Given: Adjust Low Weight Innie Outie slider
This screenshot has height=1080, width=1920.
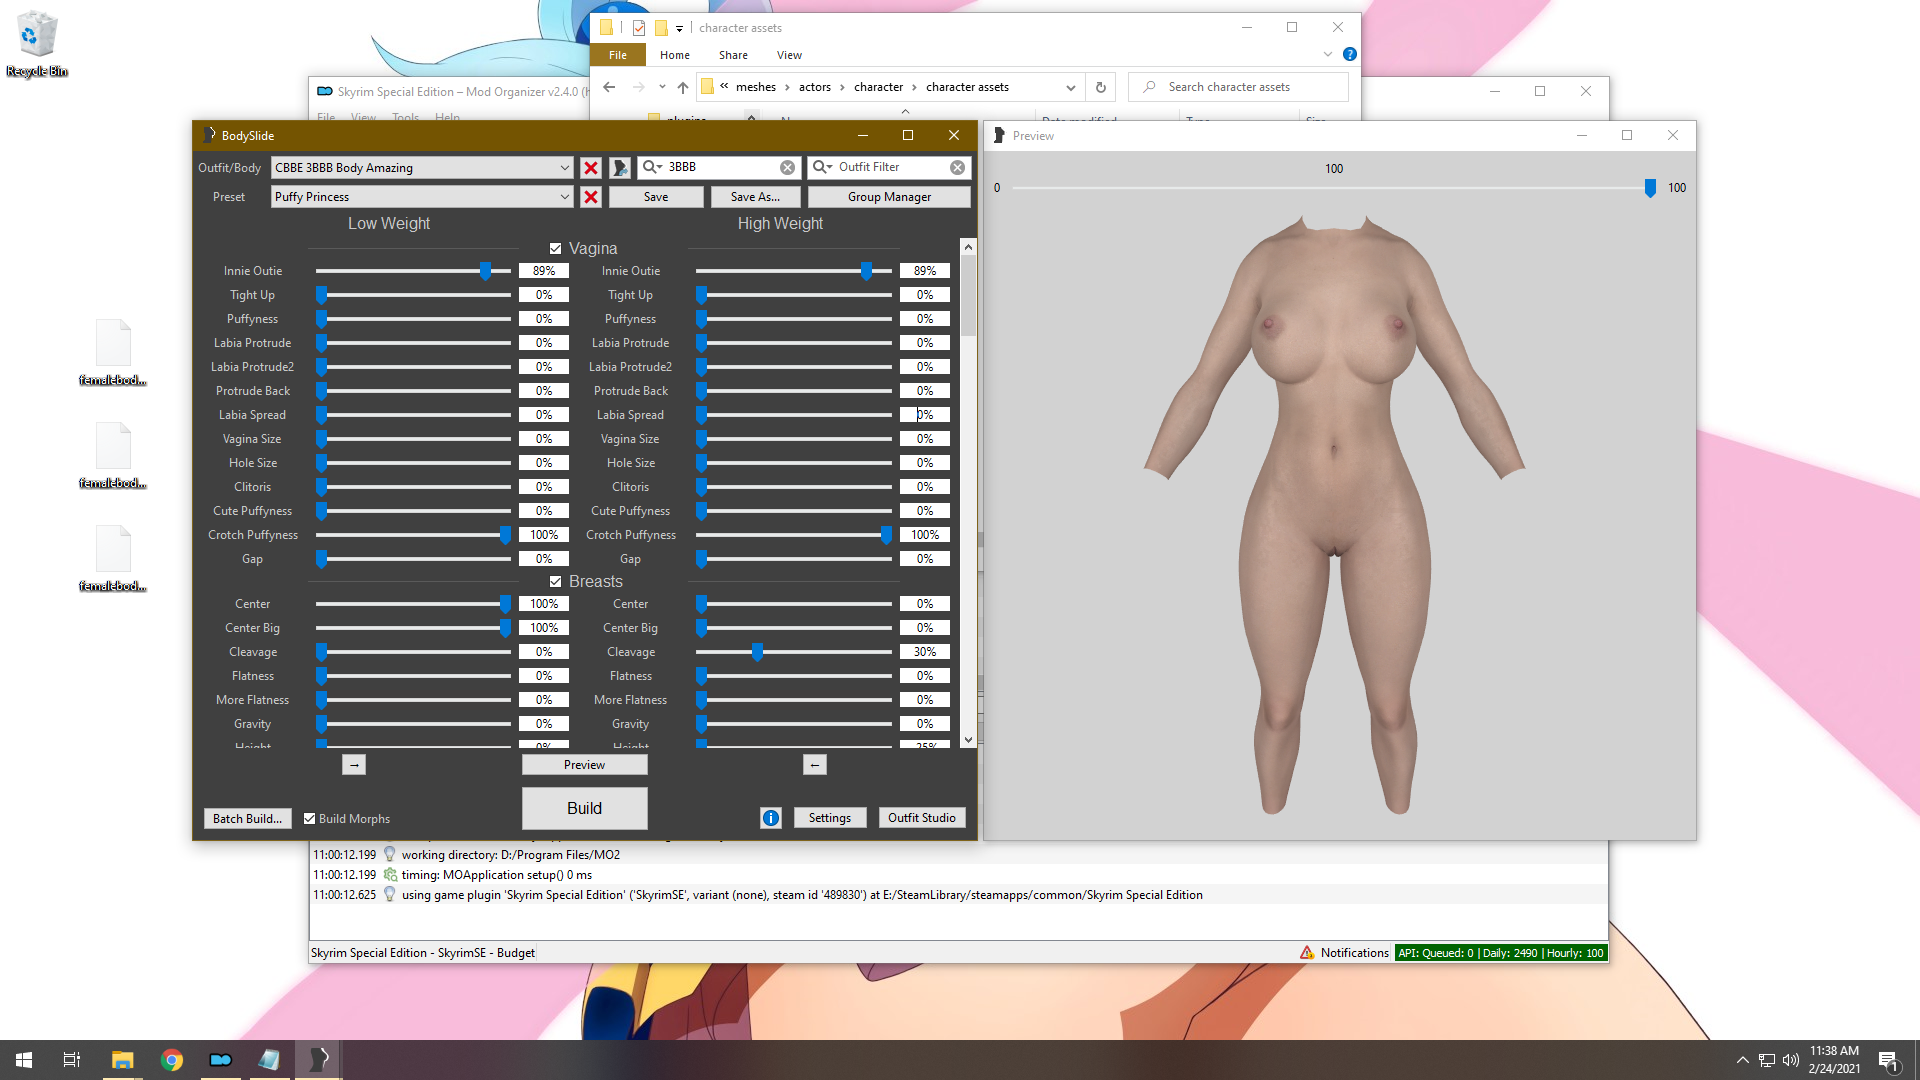Looking at the screenshot, I should coord(485,271).
